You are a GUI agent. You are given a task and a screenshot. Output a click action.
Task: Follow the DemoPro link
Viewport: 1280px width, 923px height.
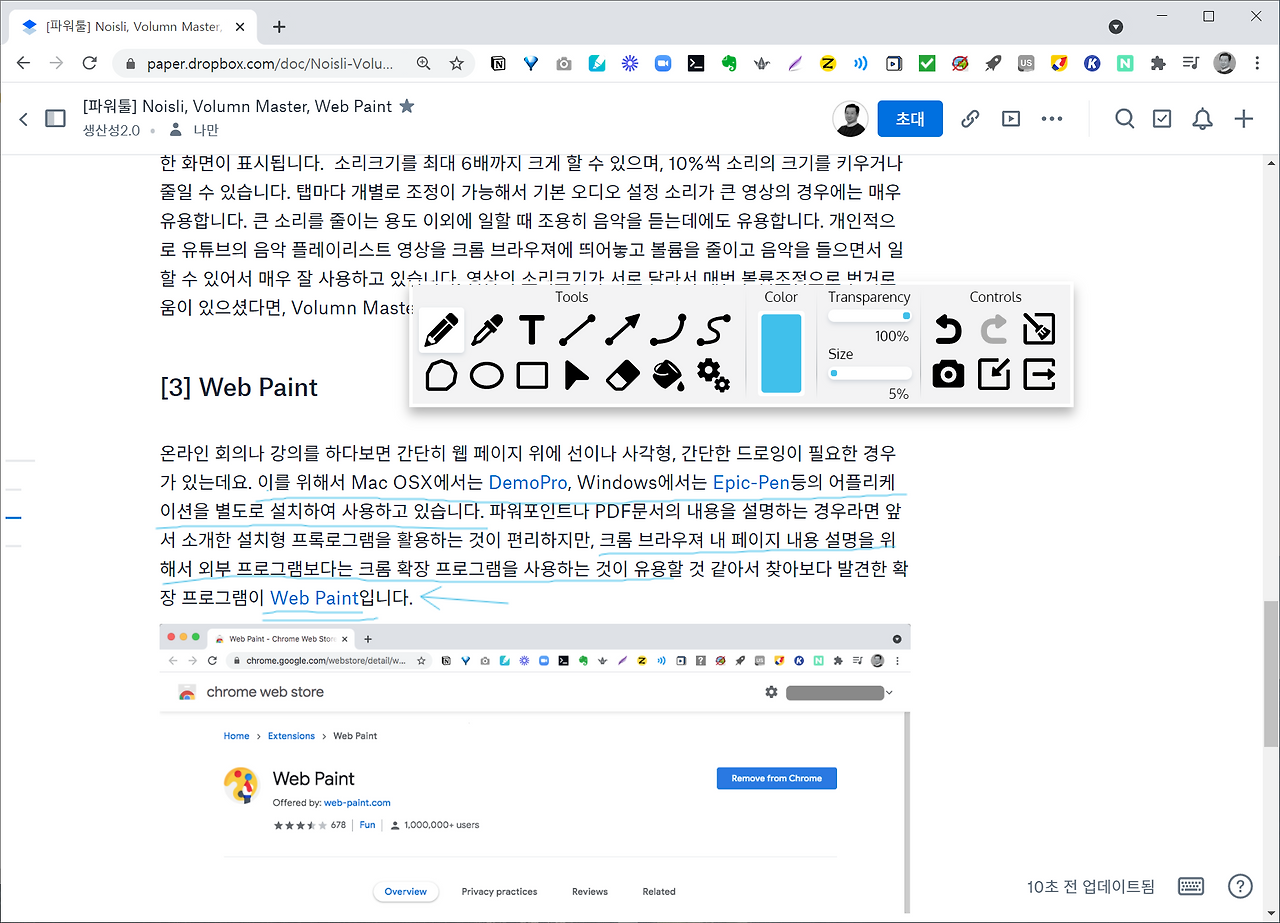point(528,483)
